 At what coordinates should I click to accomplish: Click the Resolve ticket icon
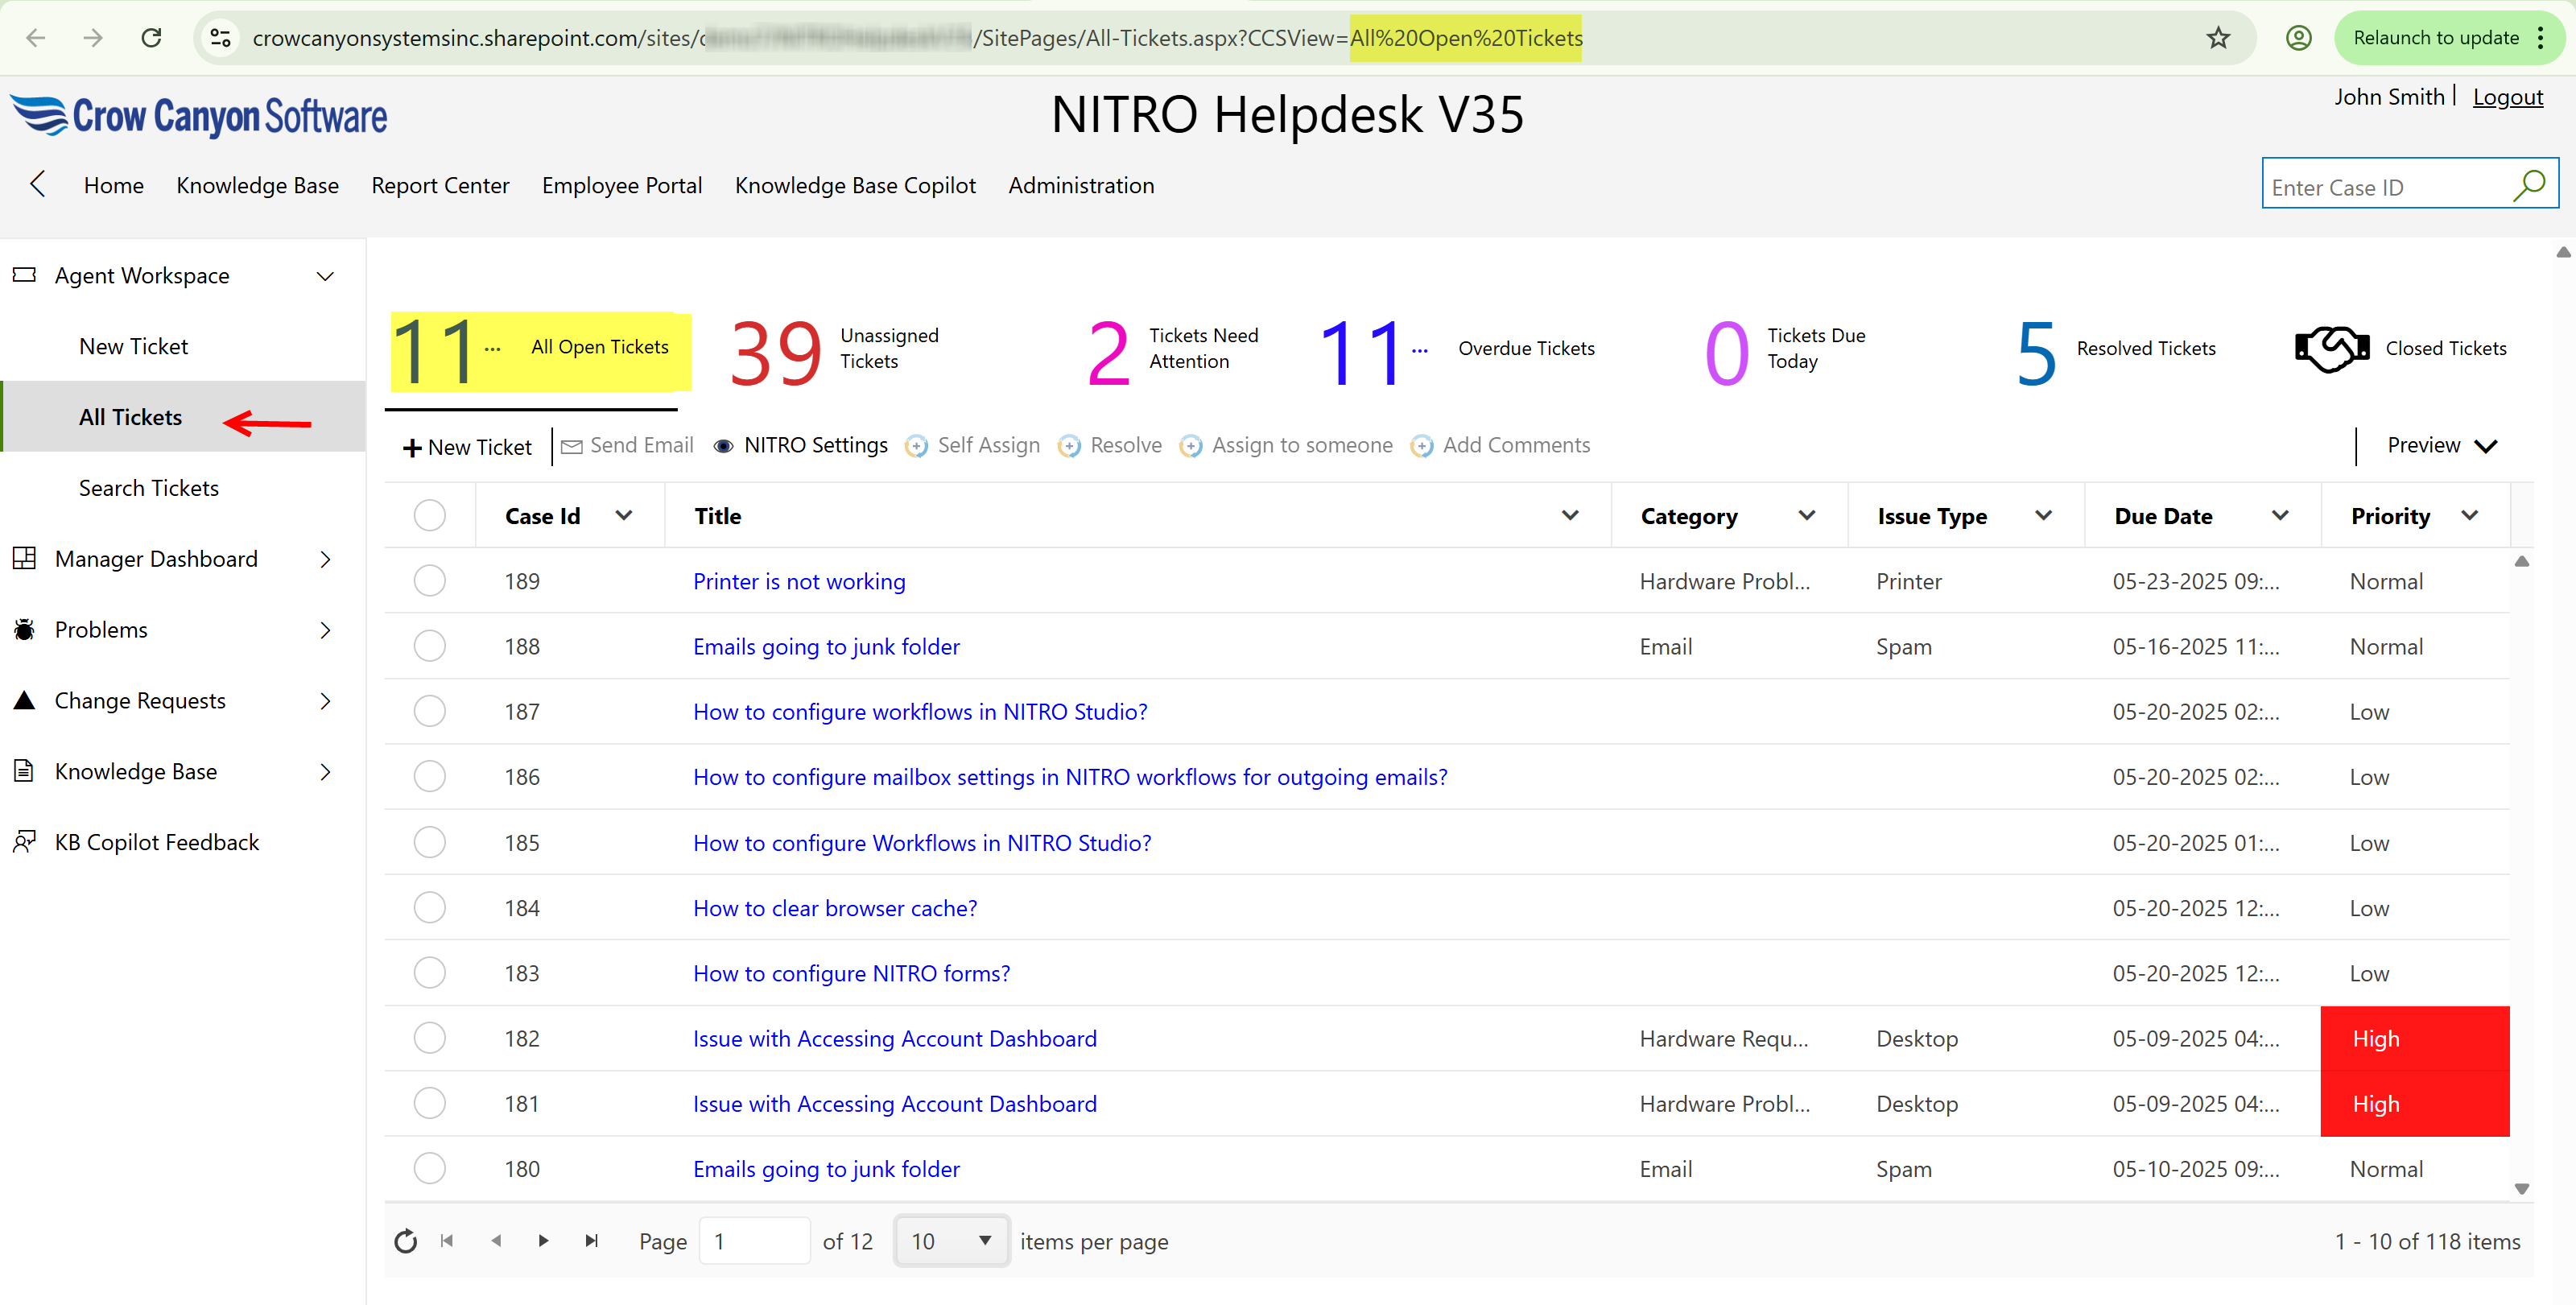click(x=1069, y=447)
